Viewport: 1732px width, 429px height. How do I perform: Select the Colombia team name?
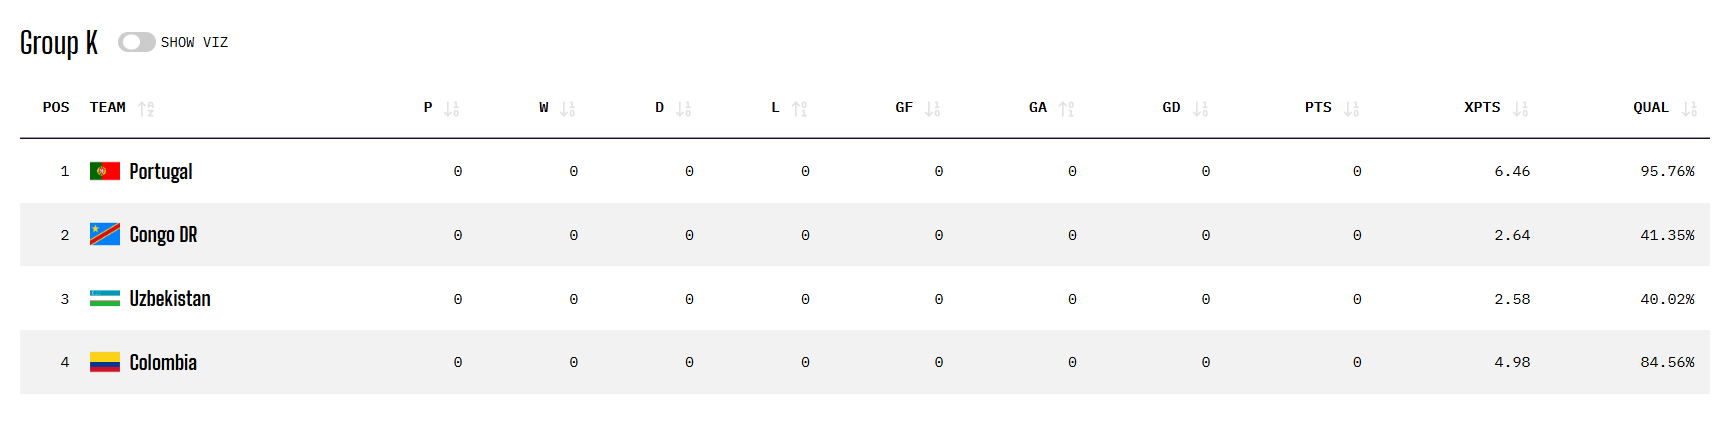[x=163, y=362]
